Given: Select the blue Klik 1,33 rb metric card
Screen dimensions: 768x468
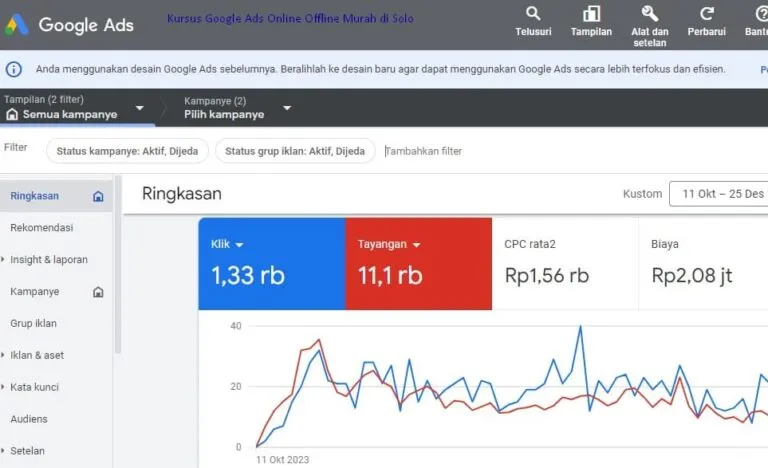Looking at the screenshot, I should [272, 264].
